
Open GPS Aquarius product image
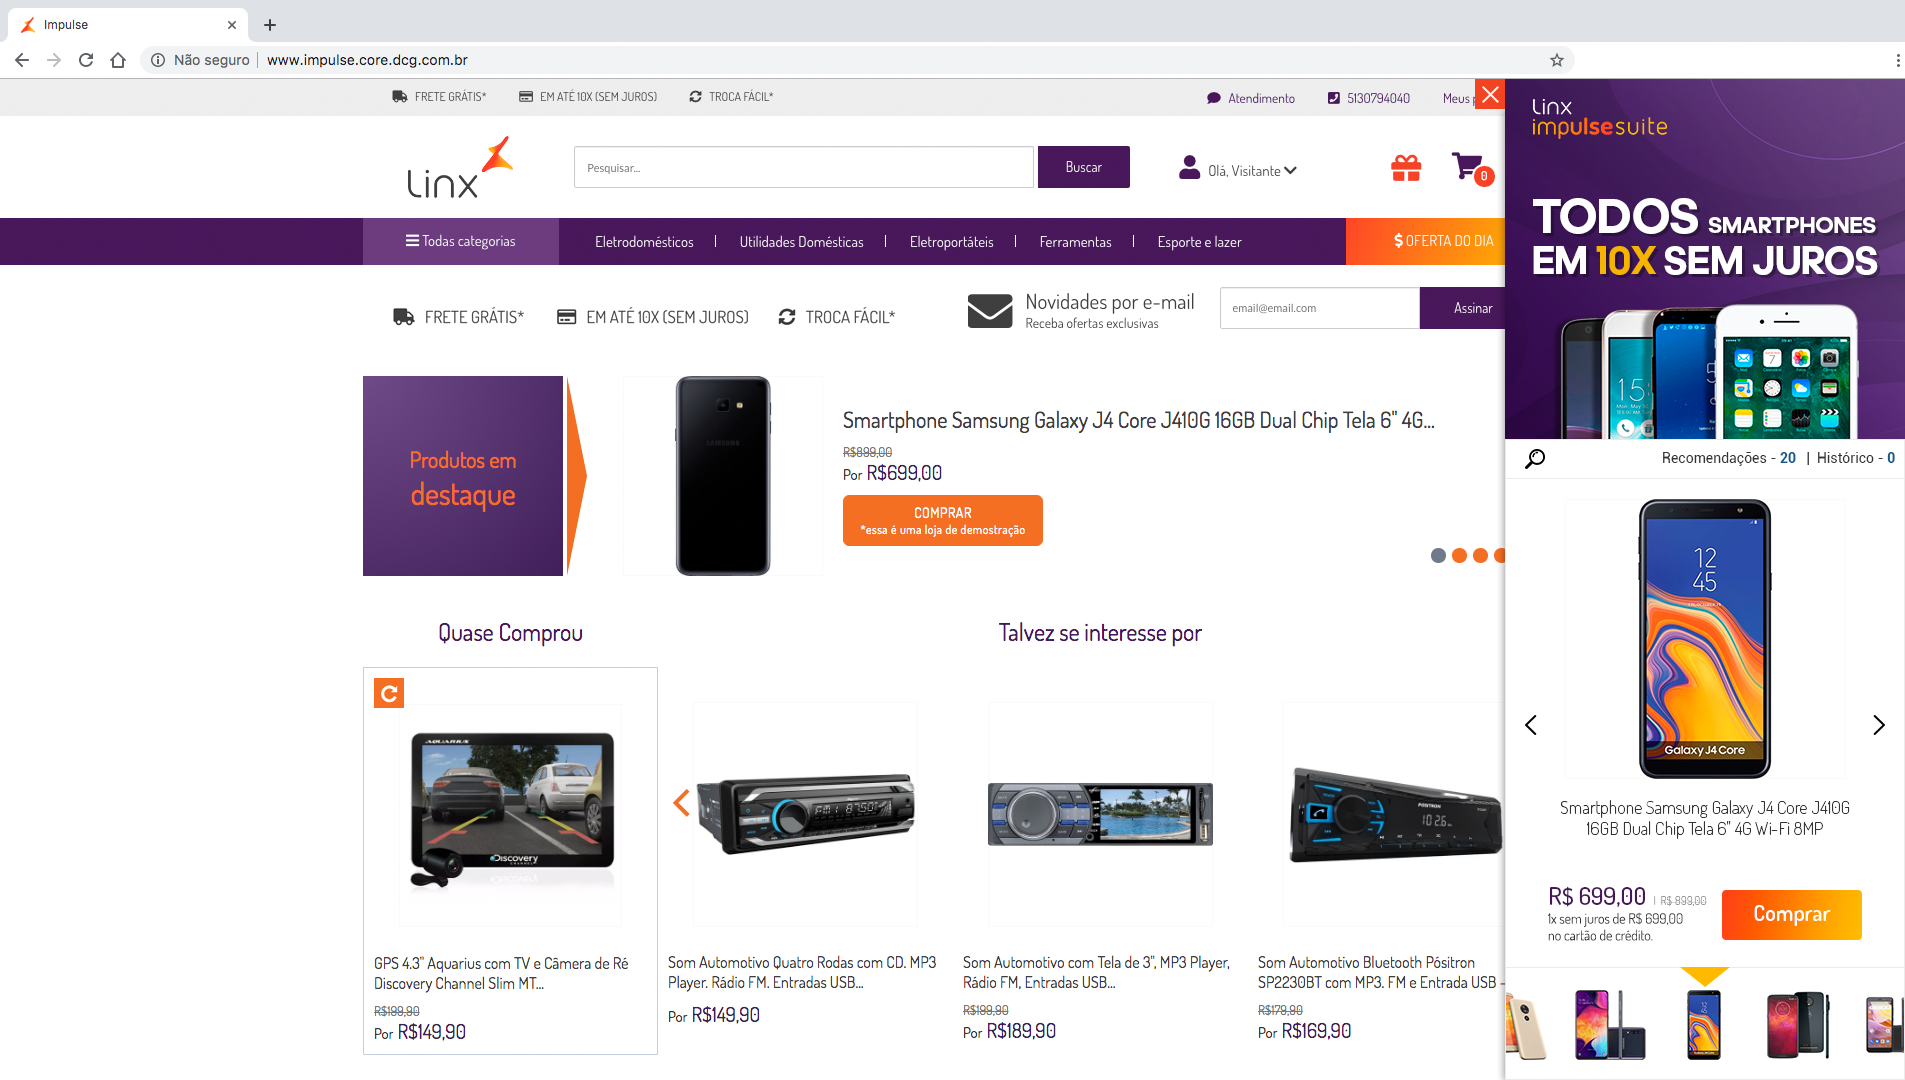point(511,815)
